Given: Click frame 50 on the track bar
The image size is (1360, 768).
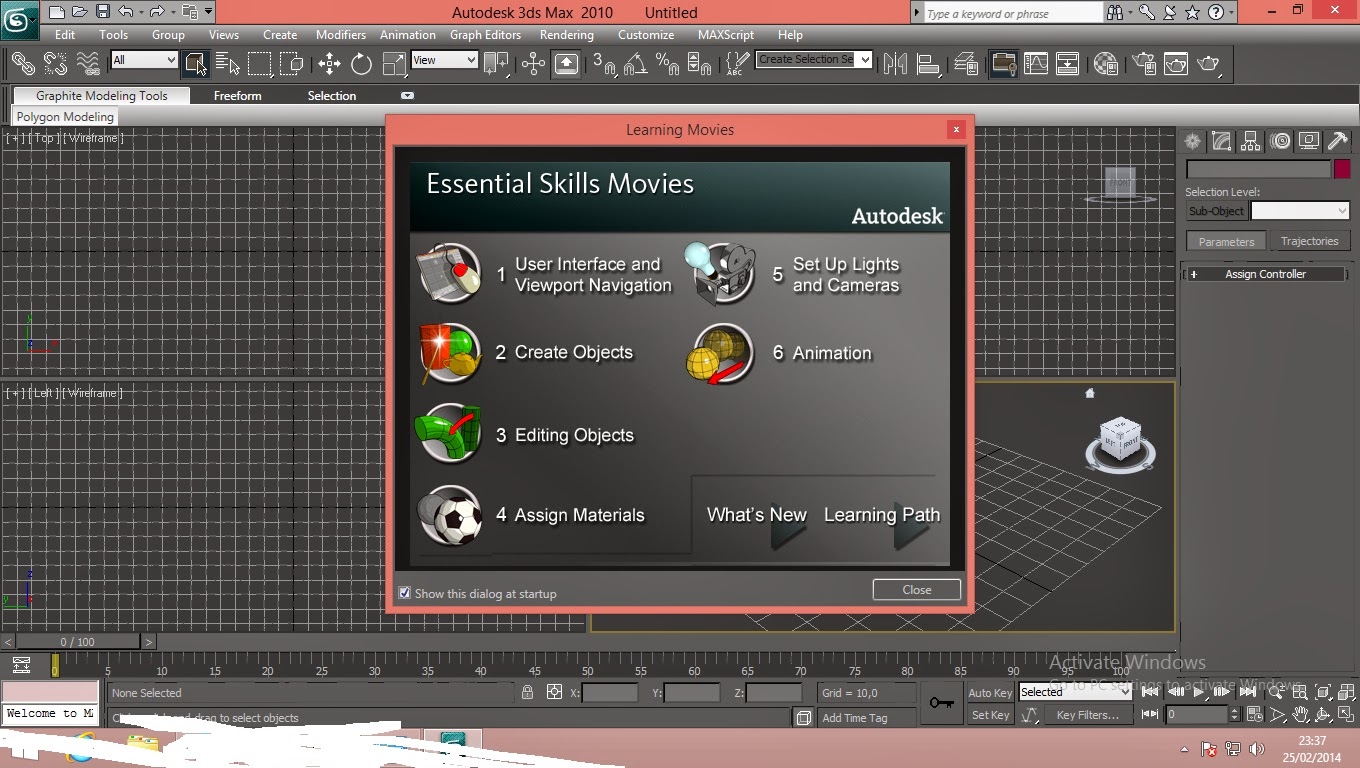Looking at the screenshot, I should (588, 670).
